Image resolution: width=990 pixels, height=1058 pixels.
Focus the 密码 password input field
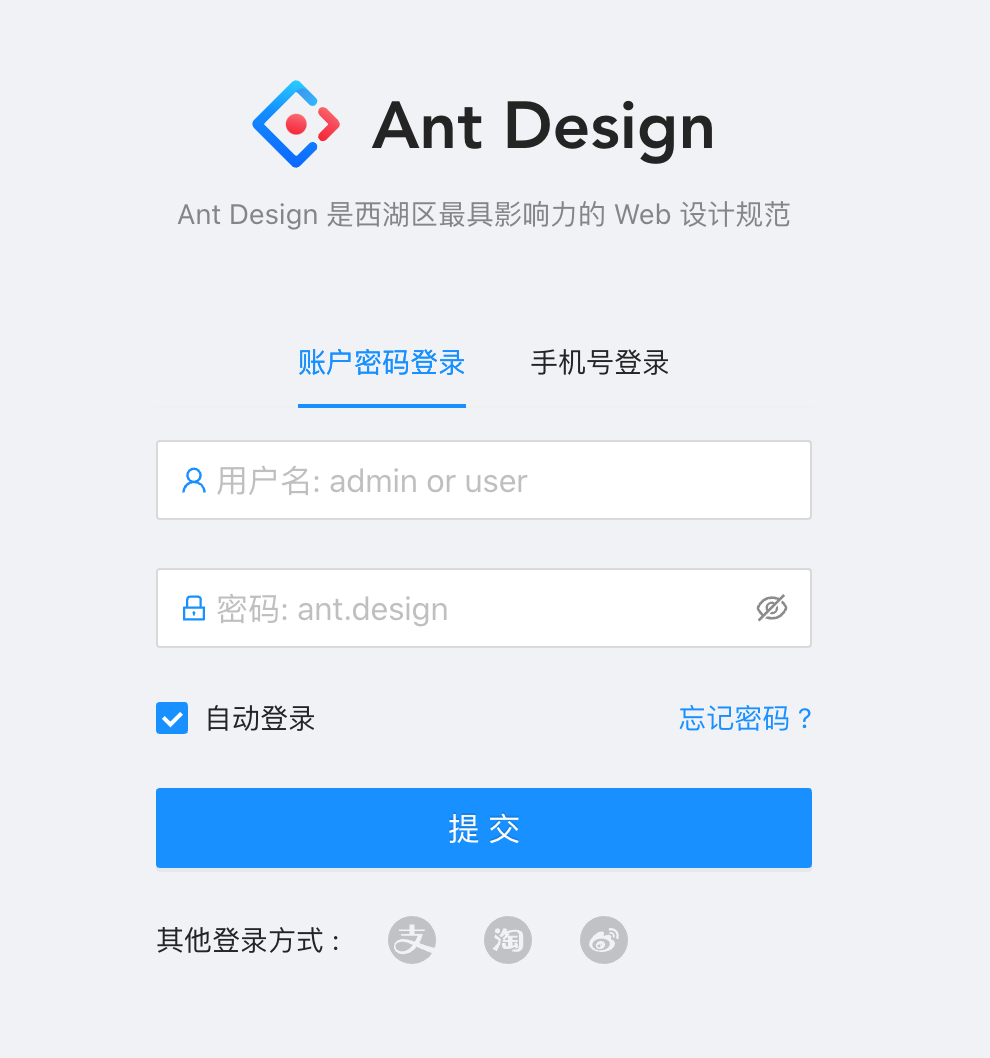point(484,608)
